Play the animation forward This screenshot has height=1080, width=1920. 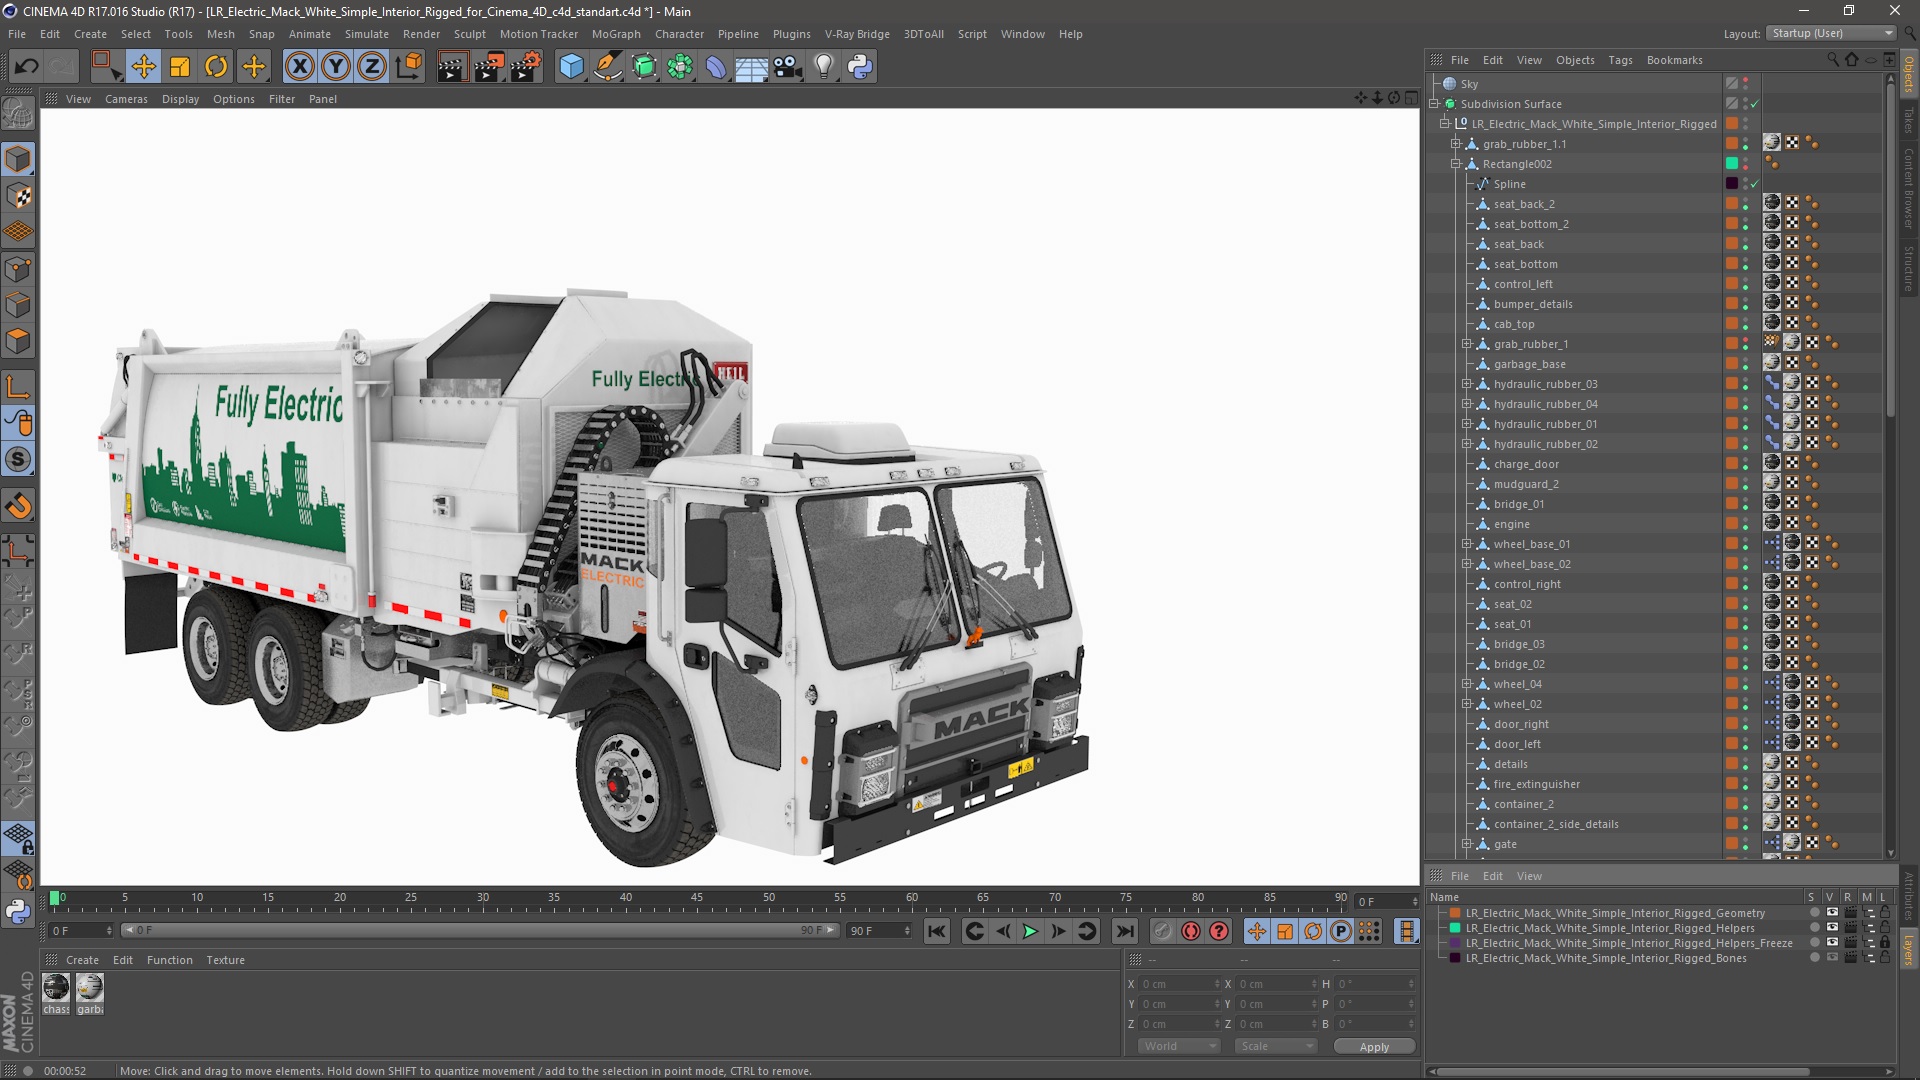1030,932
